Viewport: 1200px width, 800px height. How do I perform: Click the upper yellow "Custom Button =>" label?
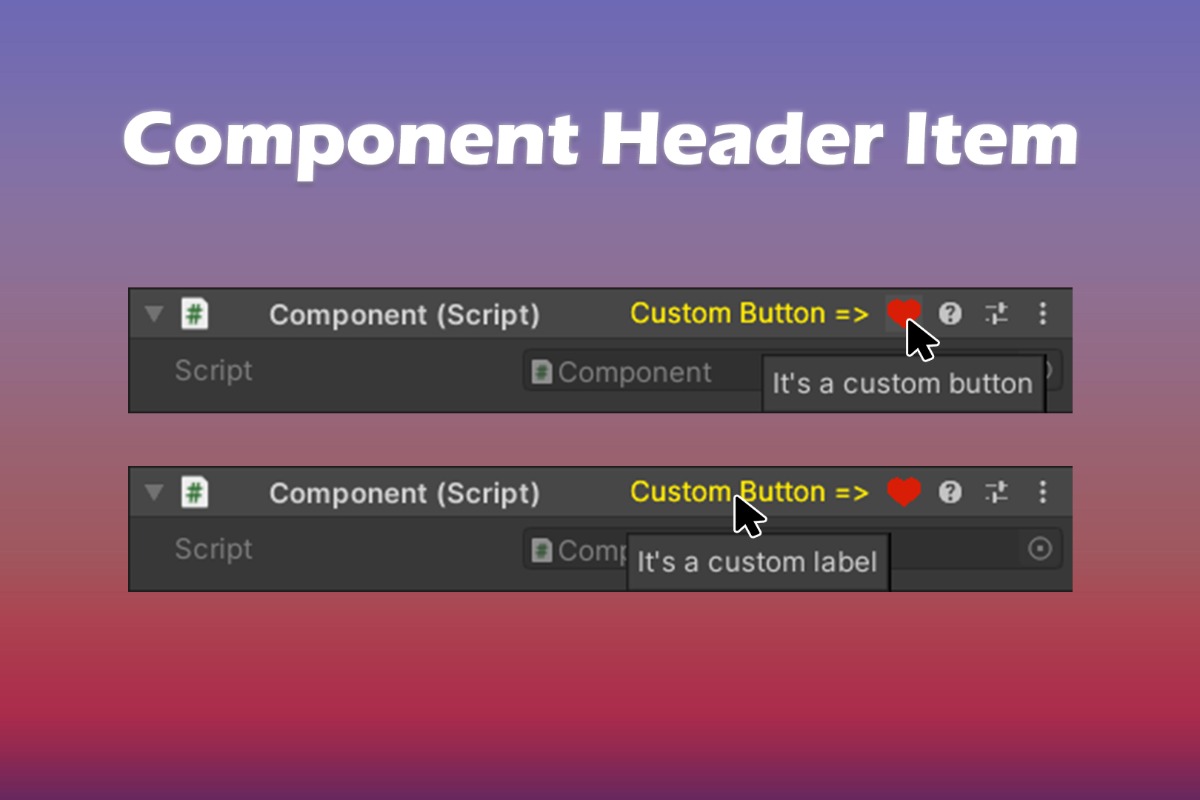(750, 314)
